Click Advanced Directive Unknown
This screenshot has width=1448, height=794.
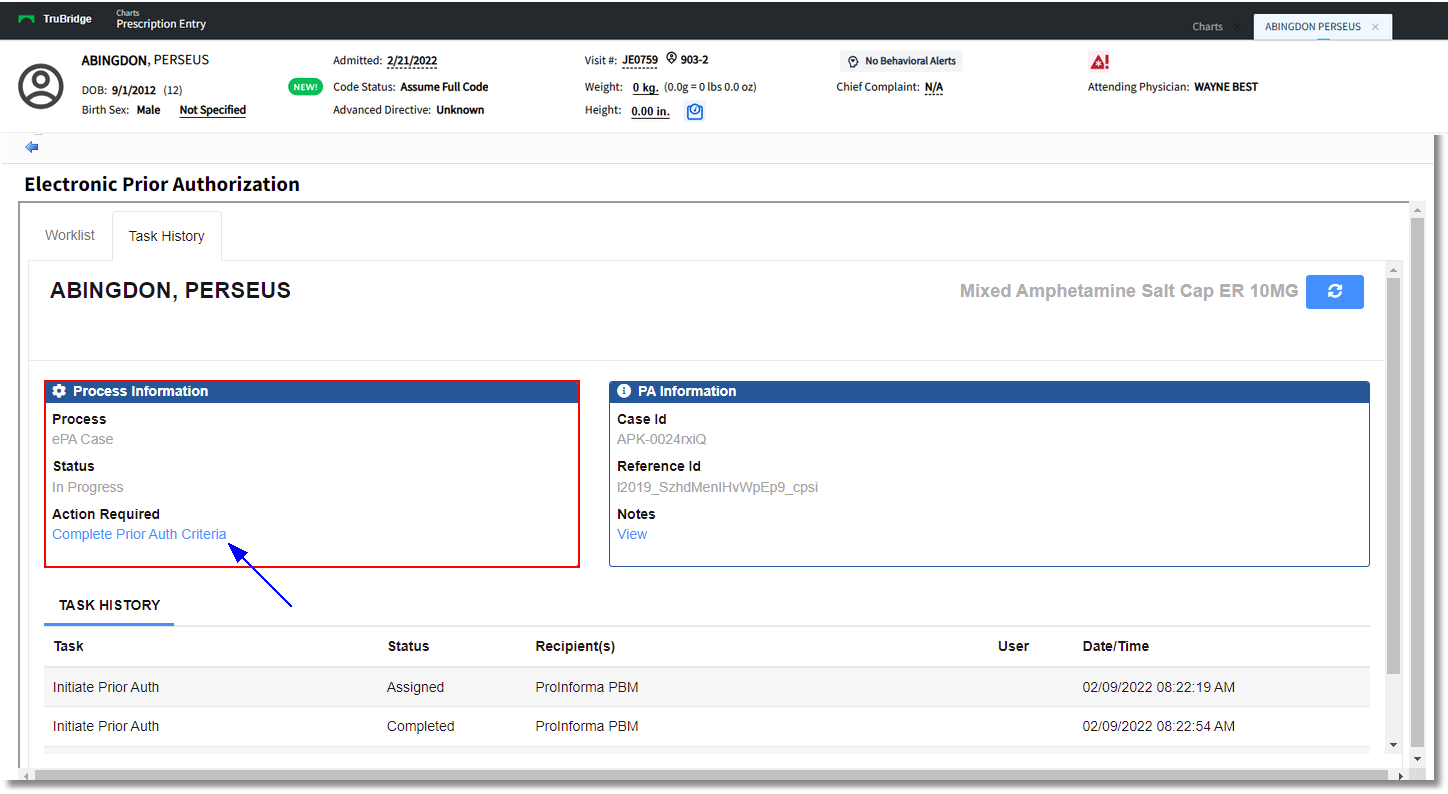click(x=408, y=110)
